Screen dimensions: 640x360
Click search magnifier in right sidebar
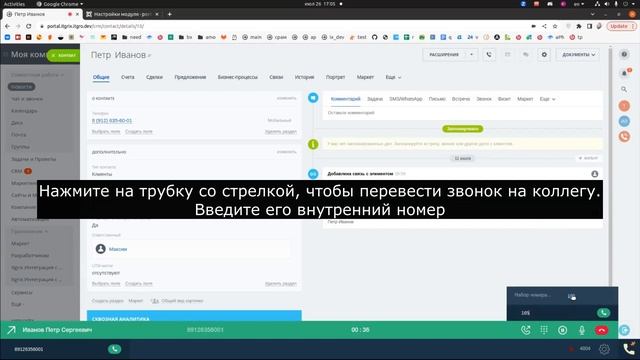point(624,89)
